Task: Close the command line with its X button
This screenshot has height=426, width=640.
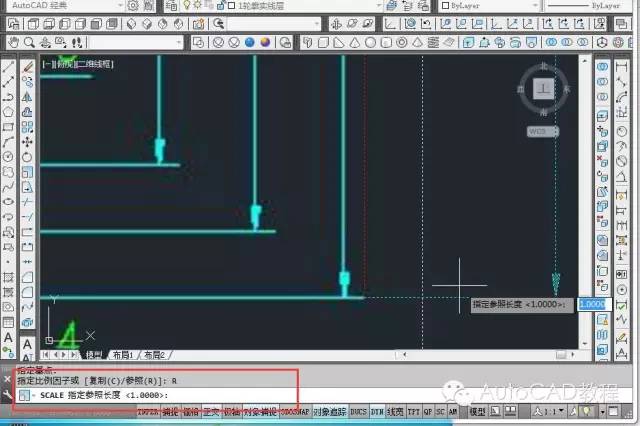Action: 7,379
